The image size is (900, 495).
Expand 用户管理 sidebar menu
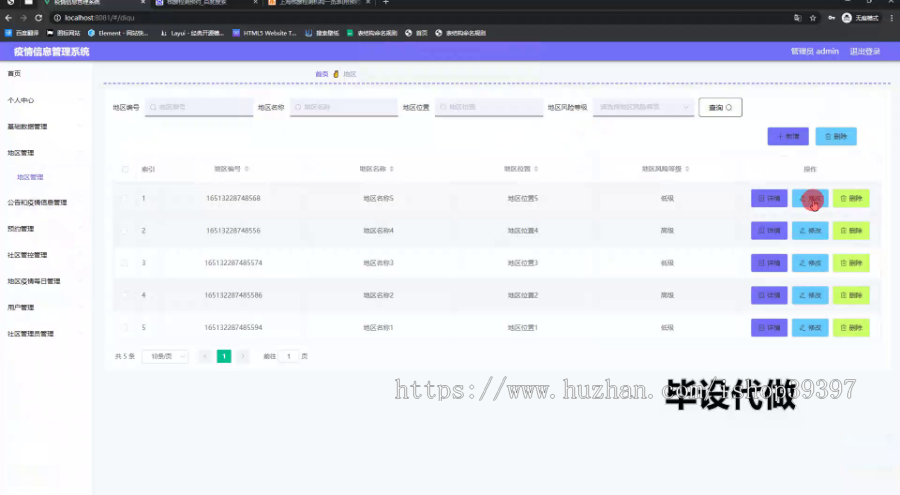tap(46, 307)
